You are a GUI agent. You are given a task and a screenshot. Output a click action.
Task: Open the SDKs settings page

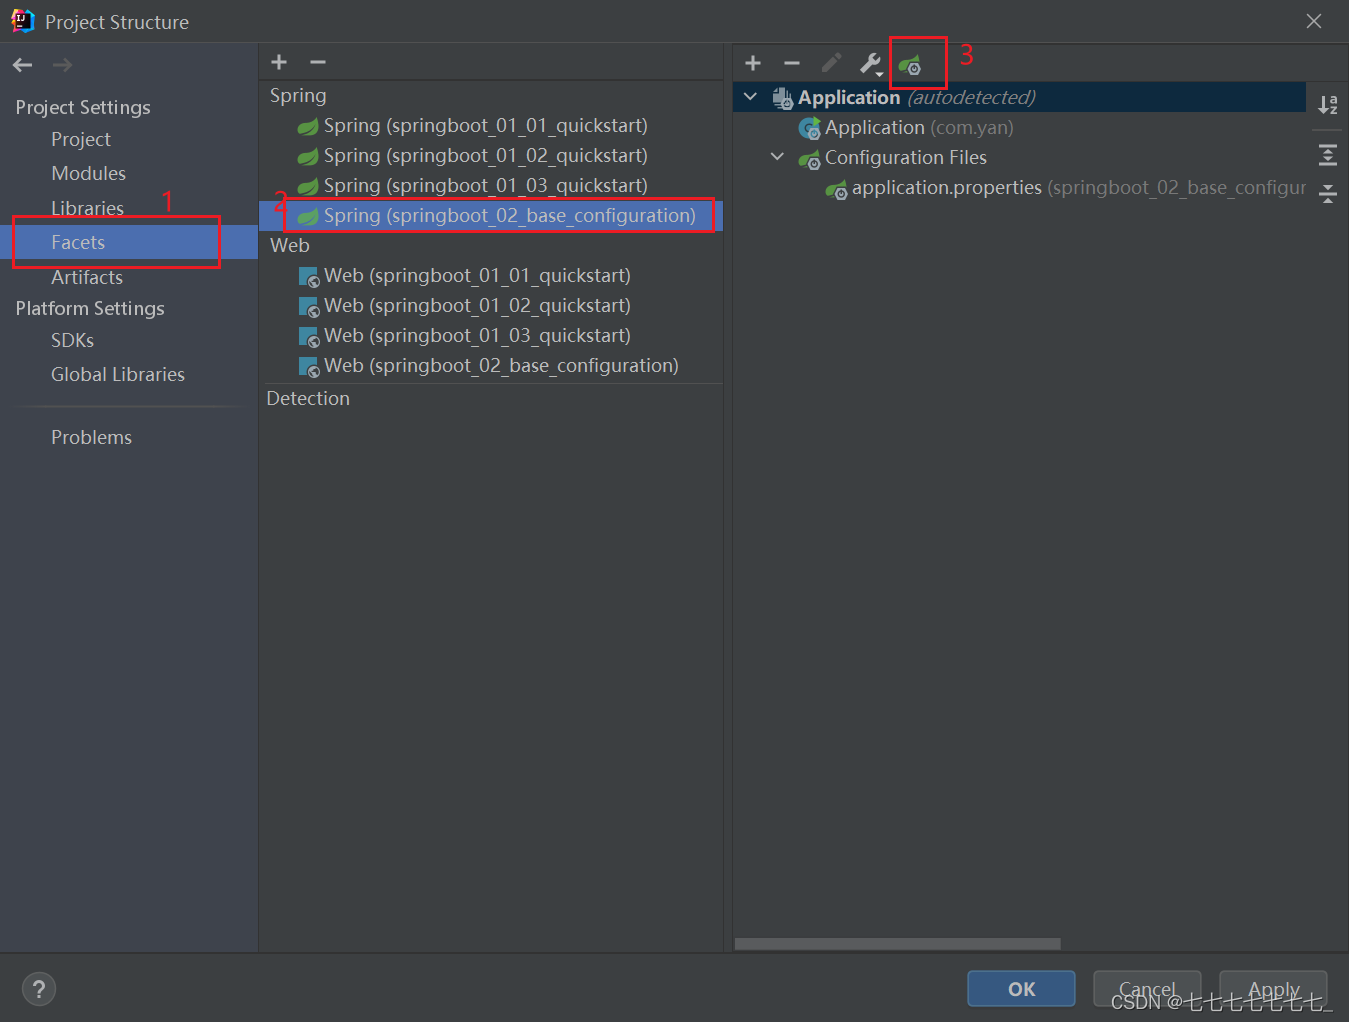coord(73,340)
